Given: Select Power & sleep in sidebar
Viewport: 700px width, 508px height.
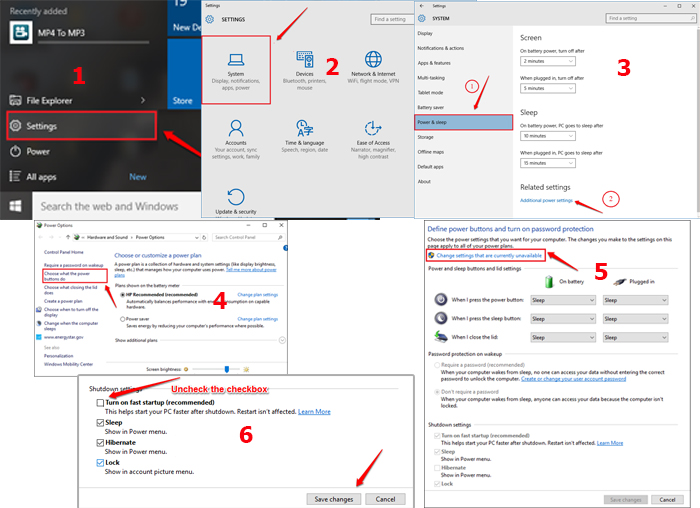Looking at the screenshot, I should [463, 122].
